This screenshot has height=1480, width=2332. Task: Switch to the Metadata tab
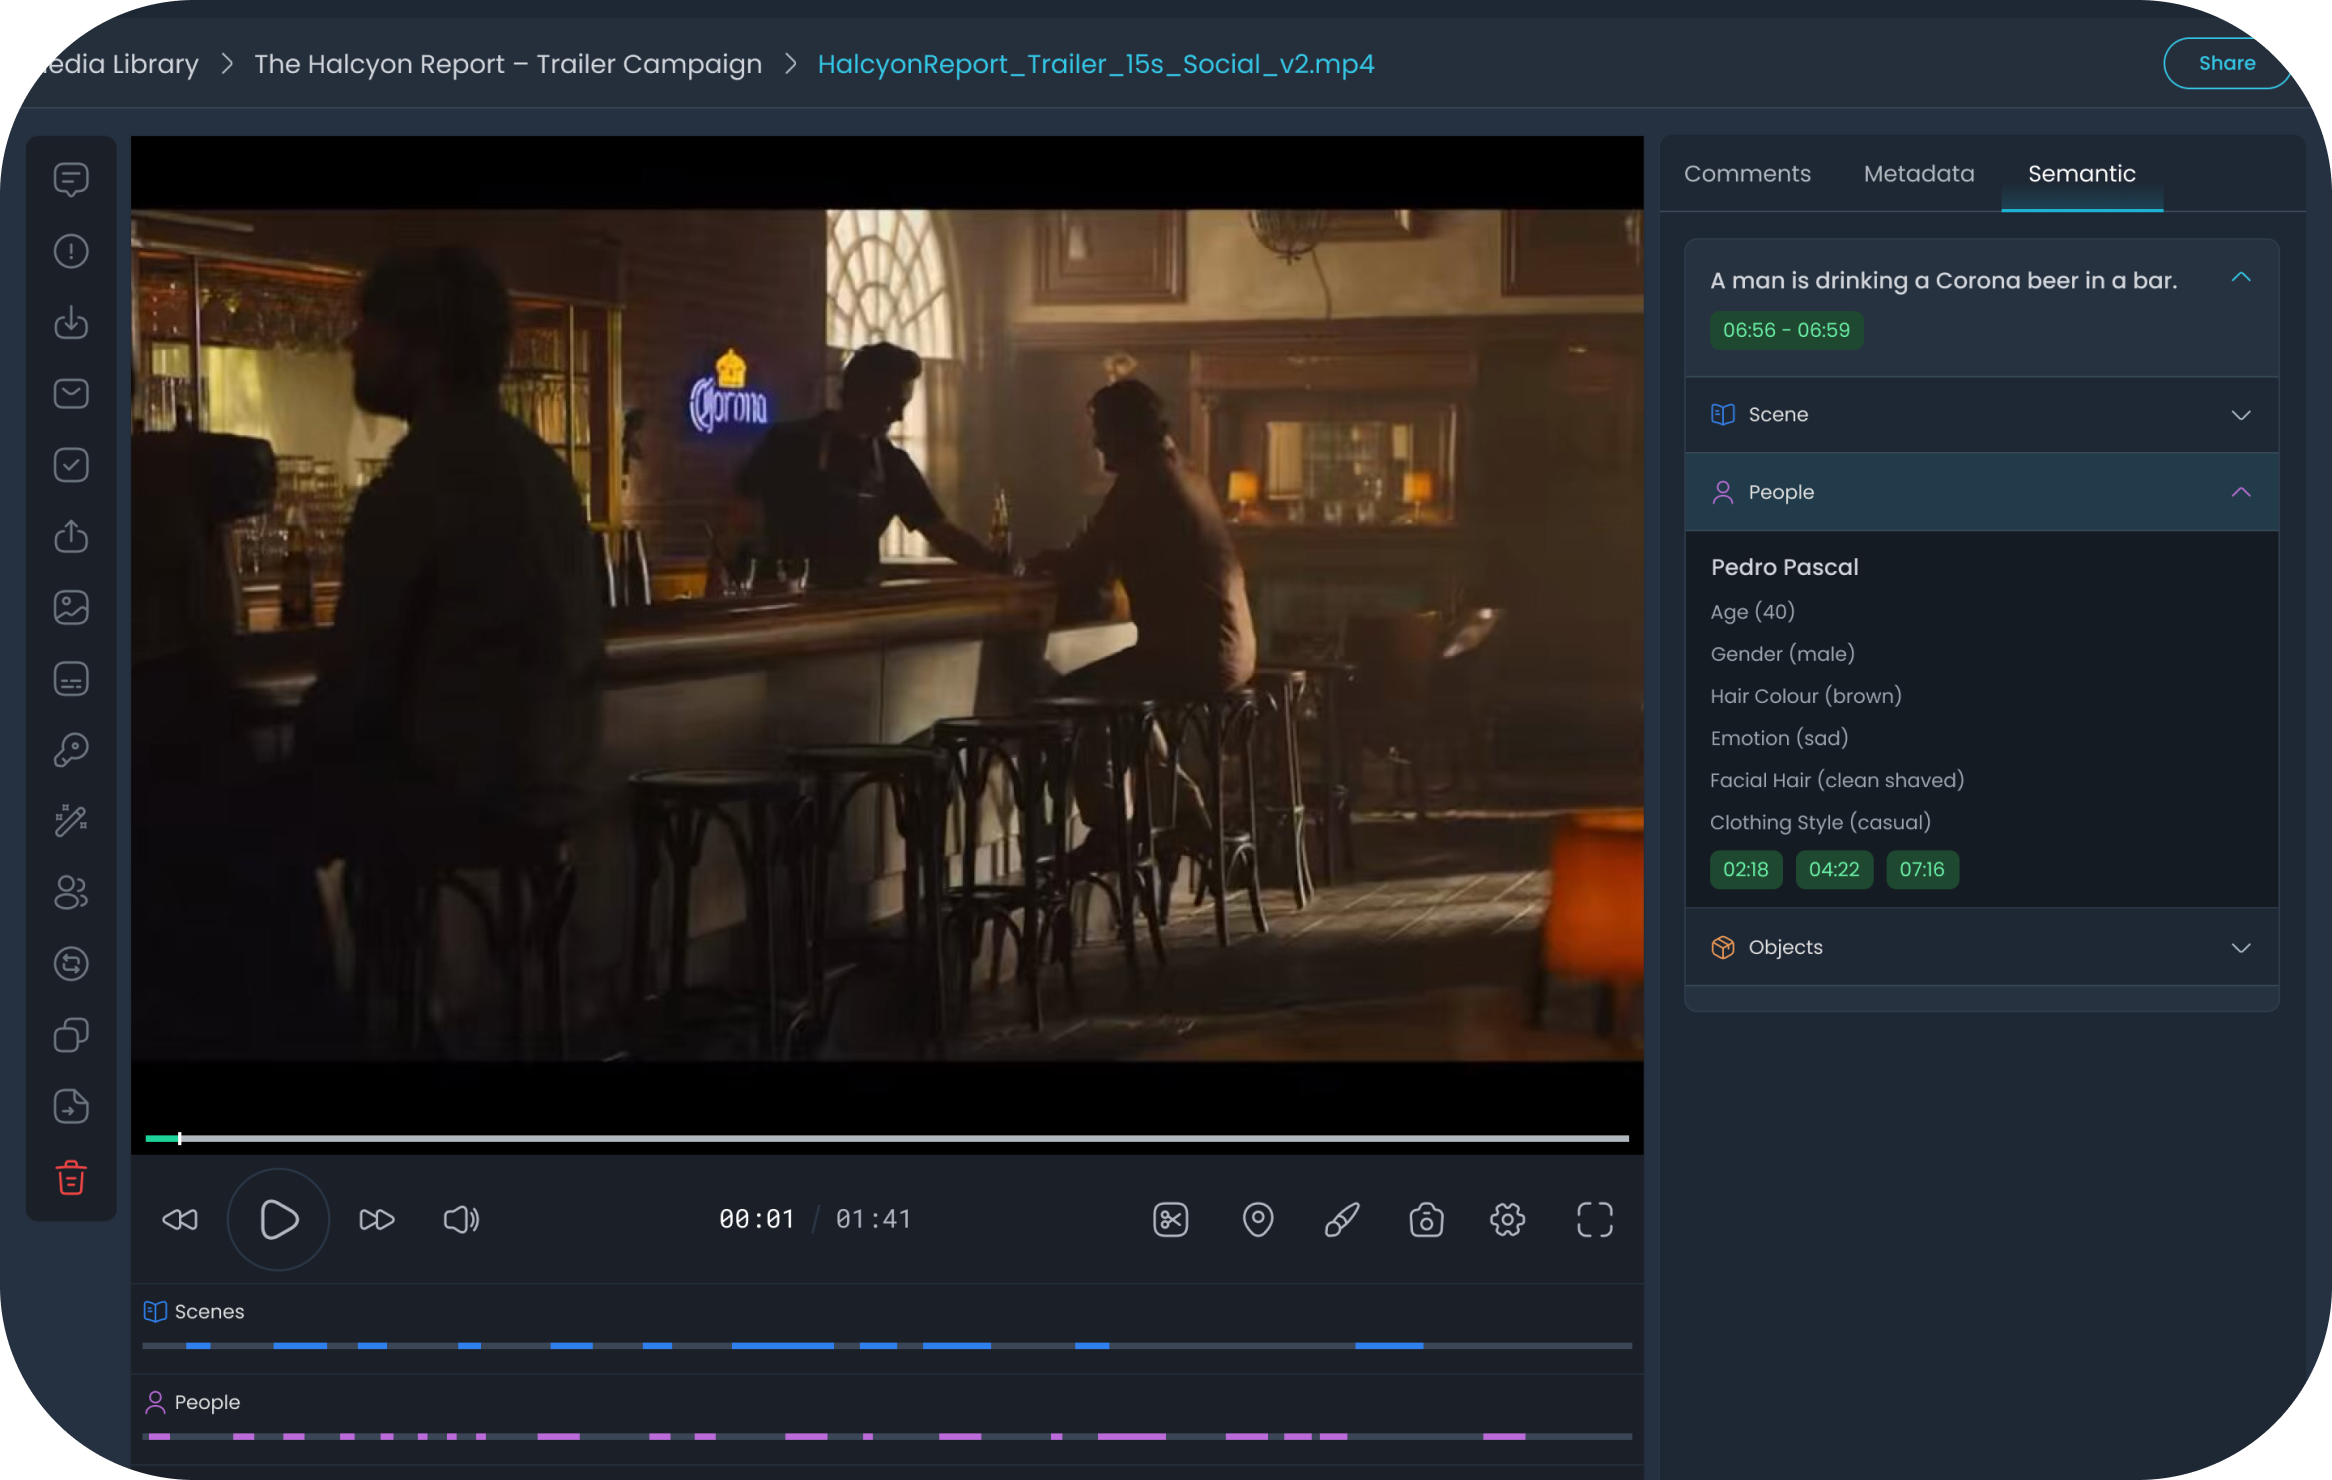tap(1918, 174)
